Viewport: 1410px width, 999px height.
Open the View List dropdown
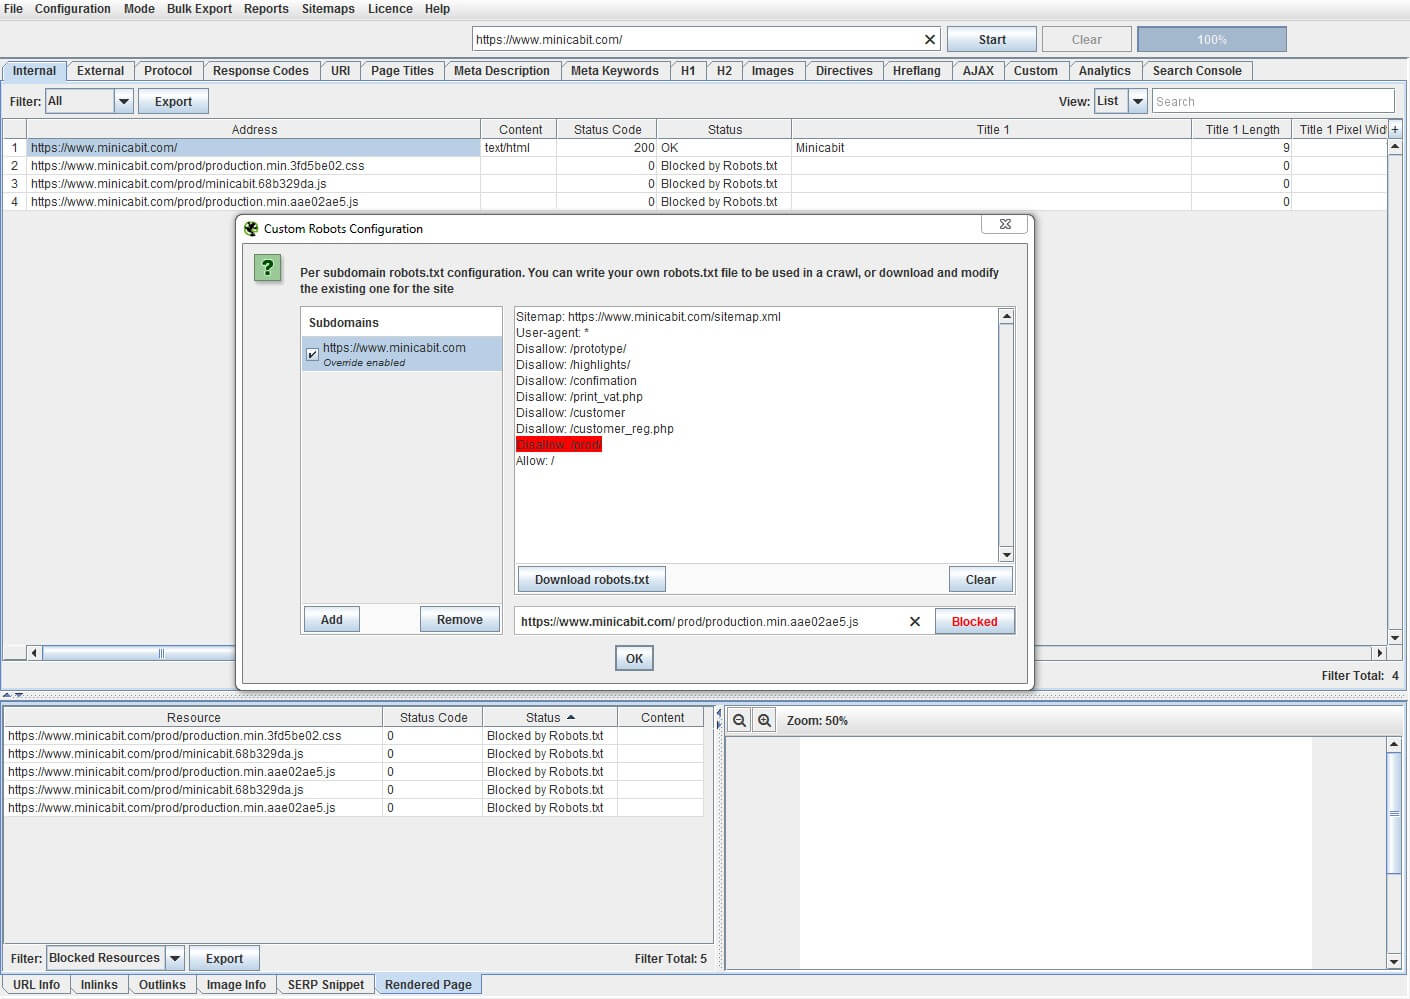pyautogui.click(x=1138, y=102)
